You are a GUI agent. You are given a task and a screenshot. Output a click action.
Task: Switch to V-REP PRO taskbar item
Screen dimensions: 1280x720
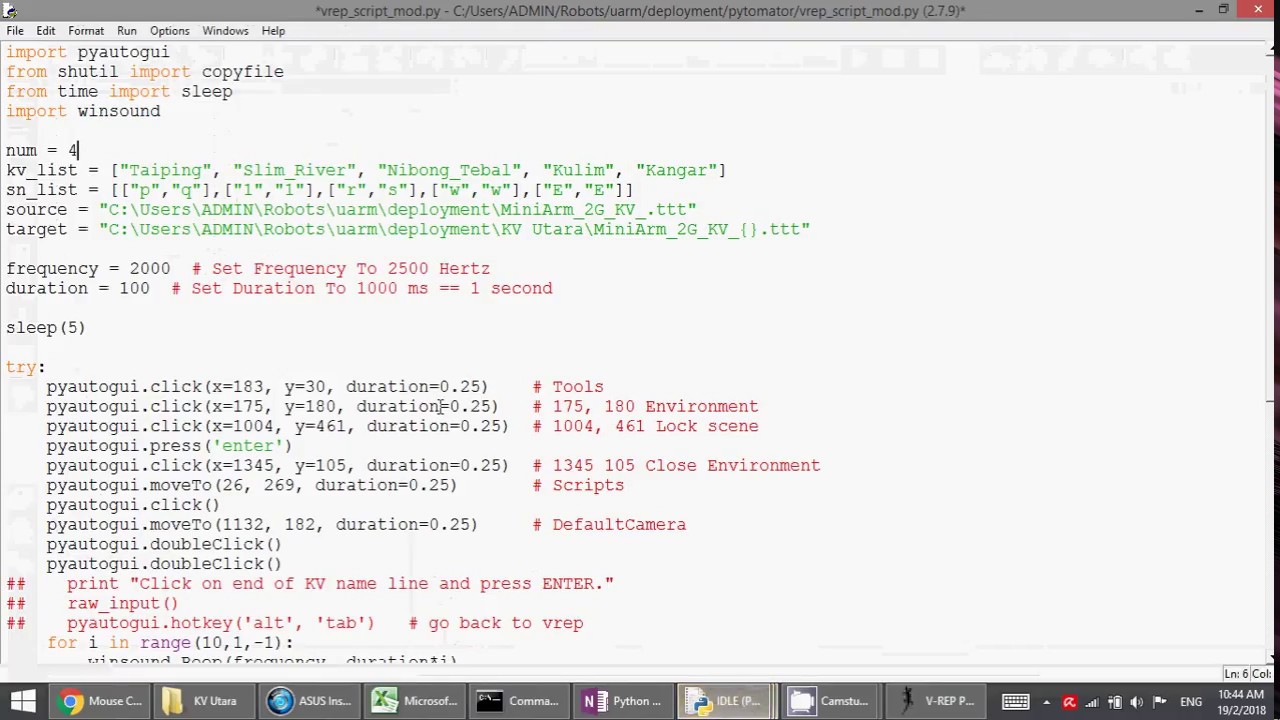point(935,701)
